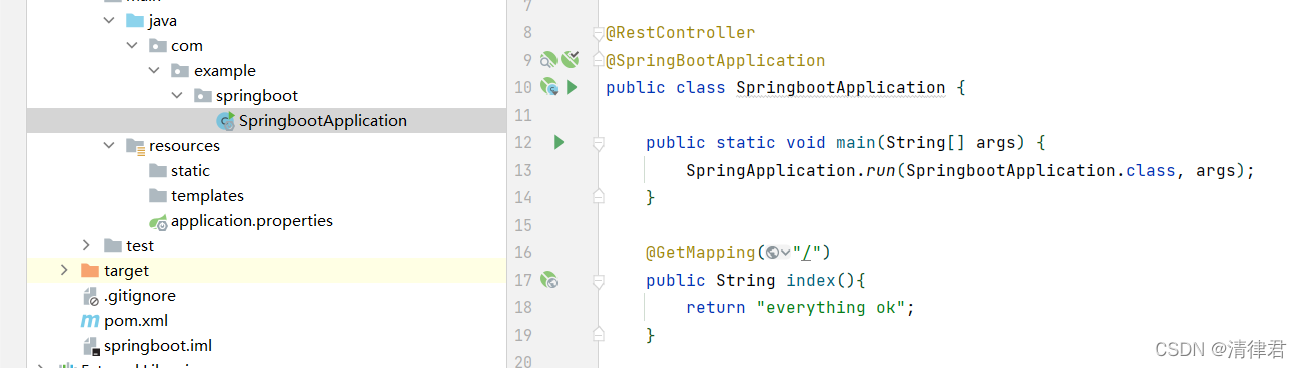The image size is (1302, 368).
Task: Click the green Spring gutter icon on @SpringBootApplication line
Action: [x=571, y=60]
